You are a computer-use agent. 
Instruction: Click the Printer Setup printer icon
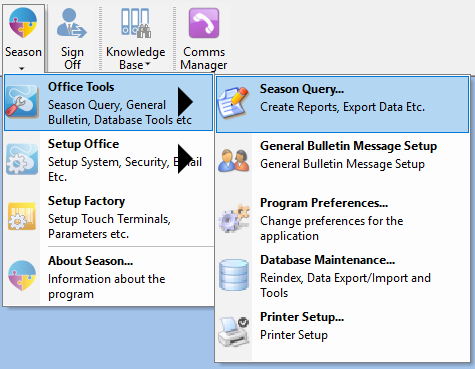click(x=234, y=332)
